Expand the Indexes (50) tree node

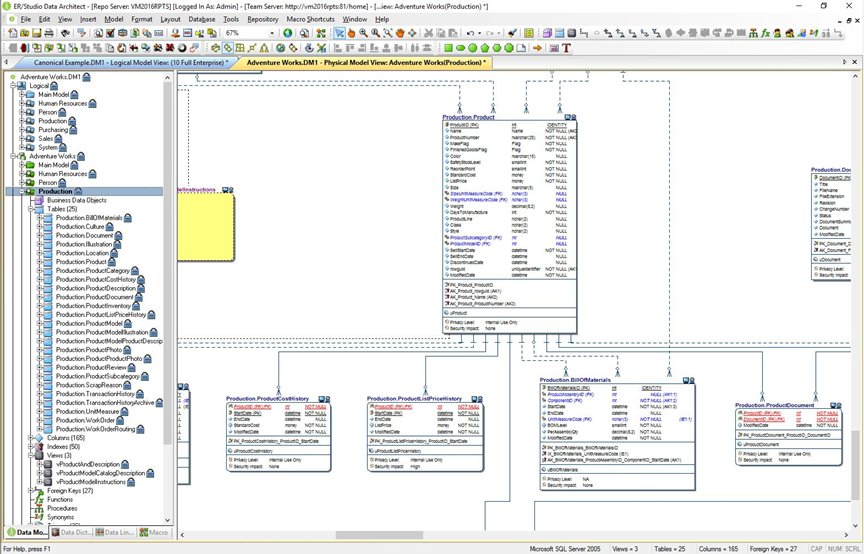coord(31,447)
